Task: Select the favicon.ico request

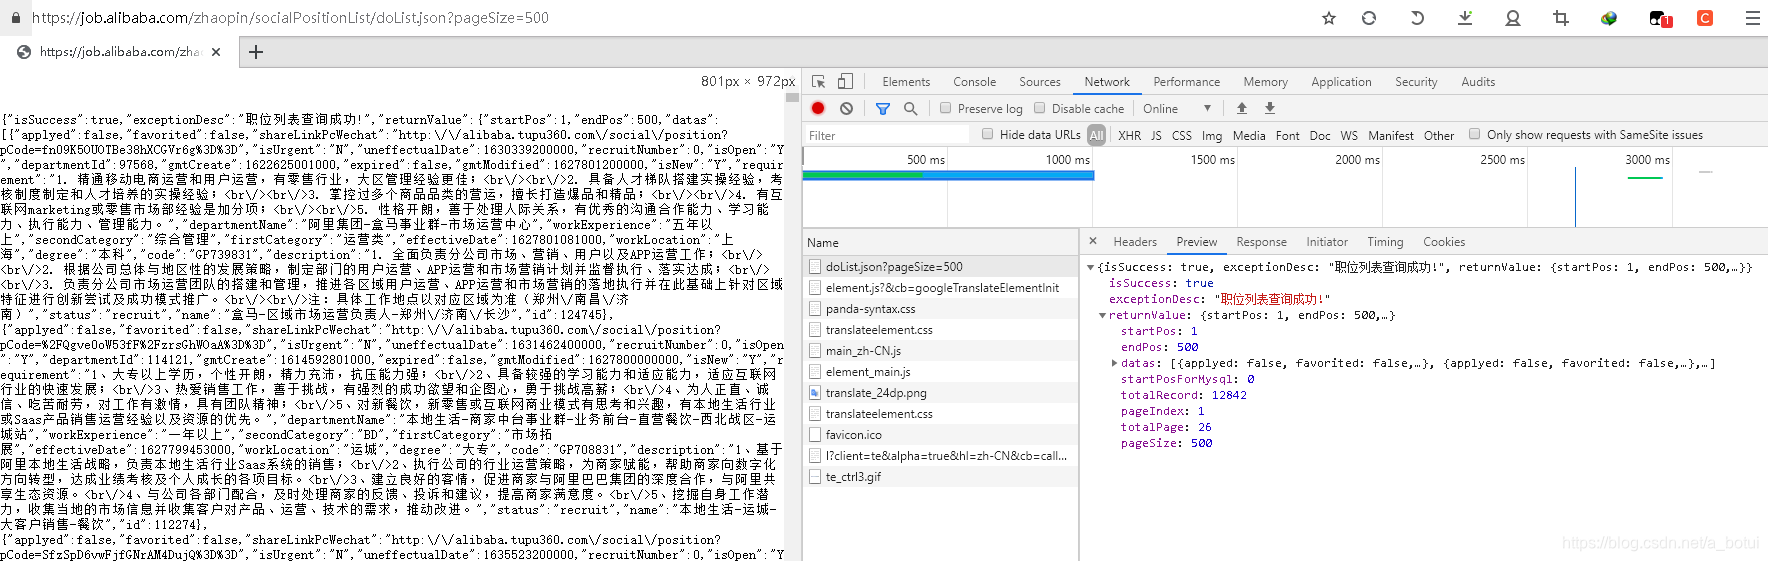Action: click(940, 435)
